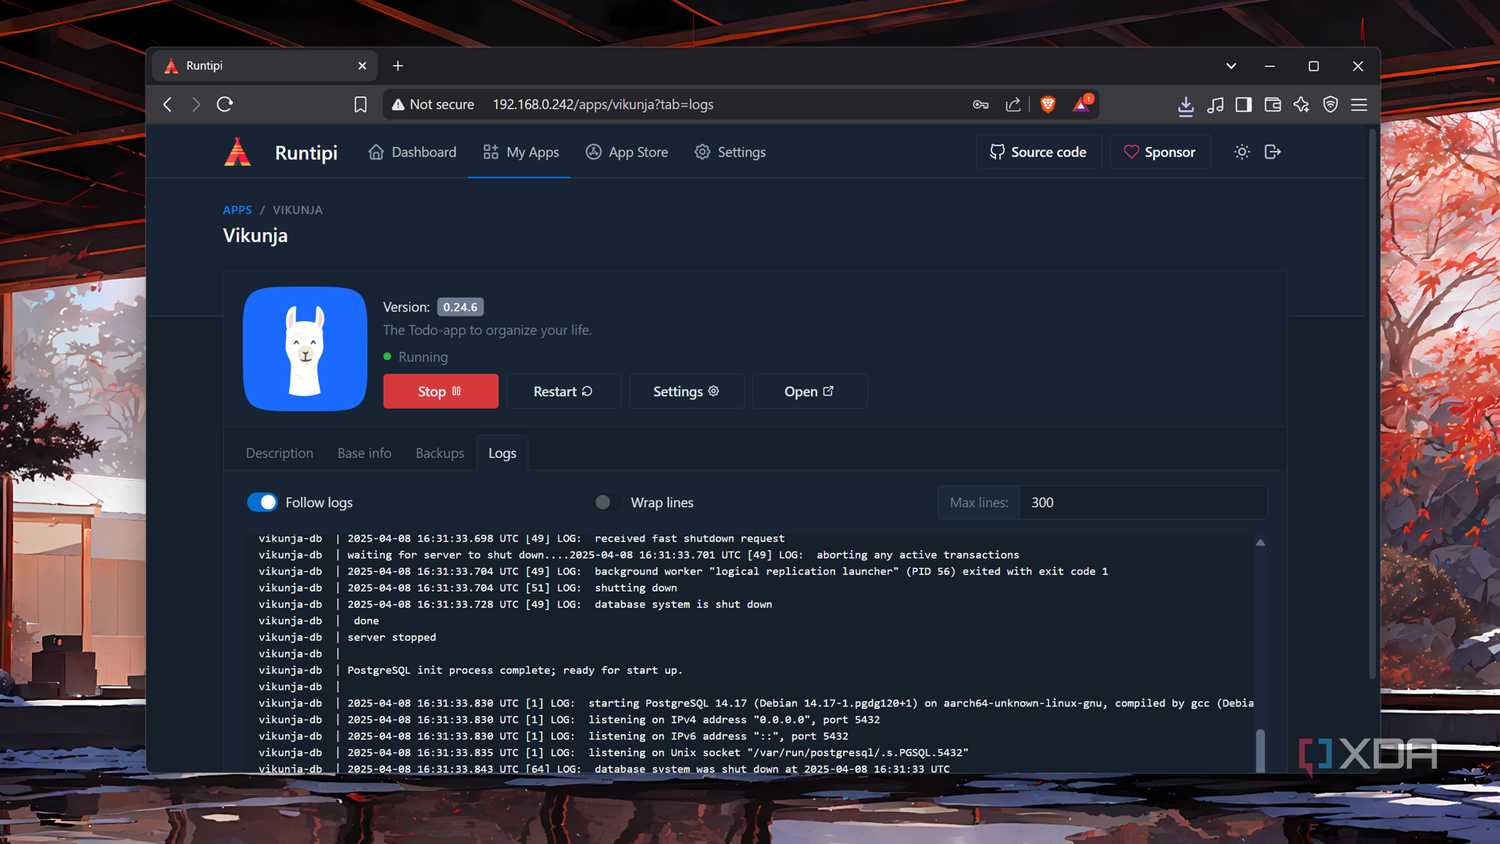Click the Running status text
Screen dimensions: 1500x844
click(423, 357)
